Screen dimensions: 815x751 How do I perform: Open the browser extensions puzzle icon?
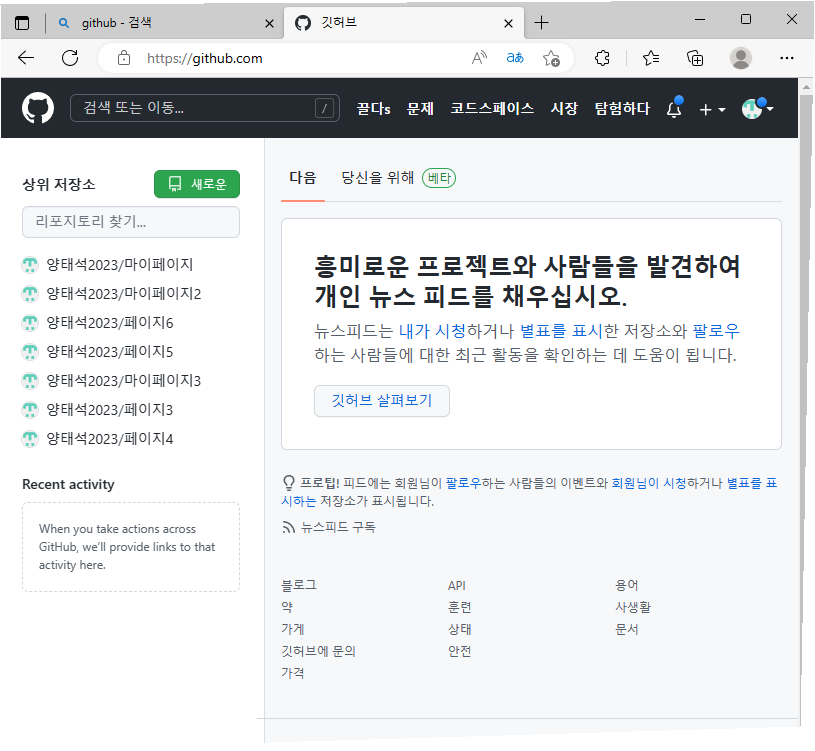[x=602, y=58]
